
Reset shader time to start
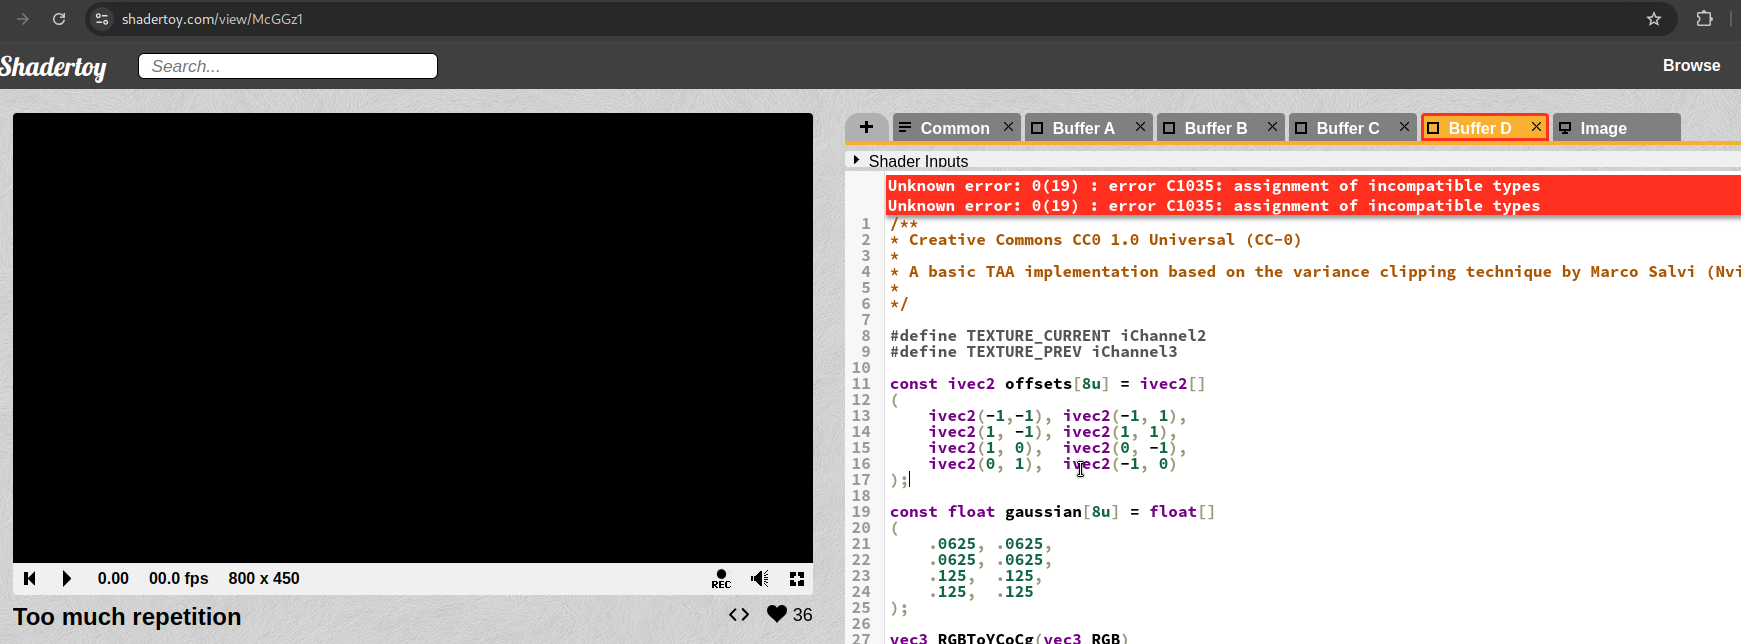click(30, 578)
